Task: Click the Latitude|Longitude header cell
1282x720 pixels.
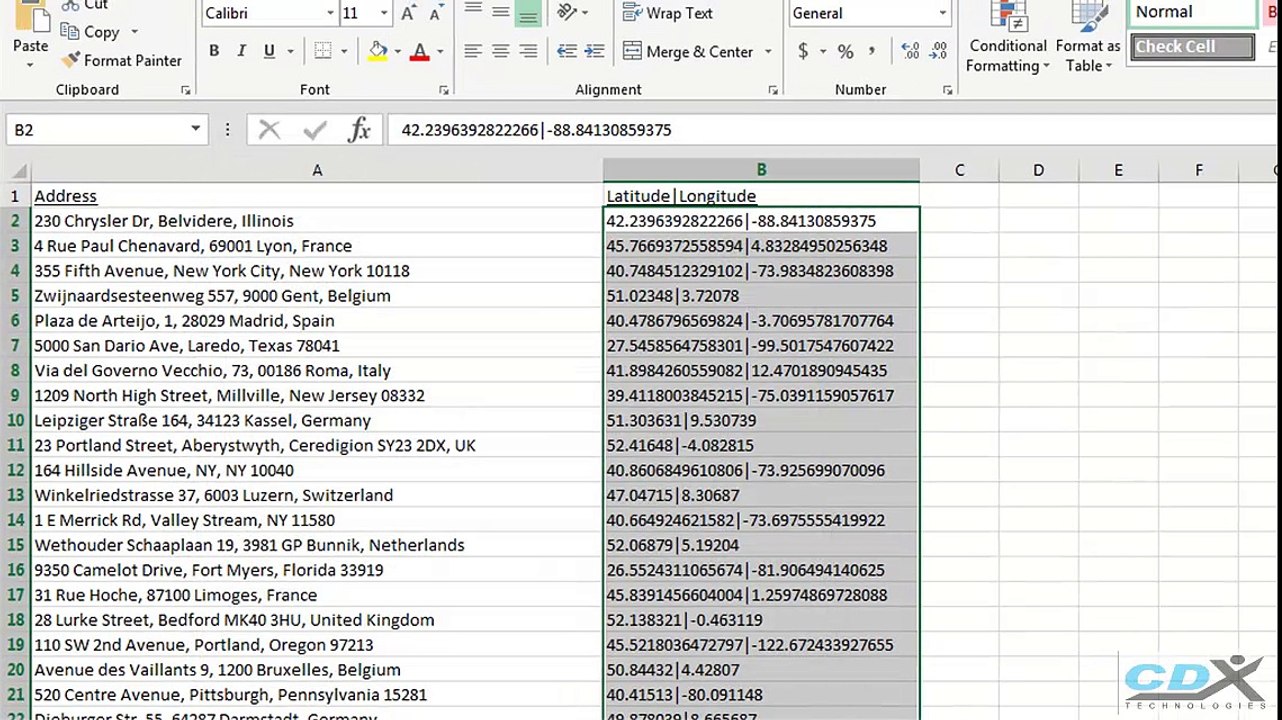Action: point(761,196)
